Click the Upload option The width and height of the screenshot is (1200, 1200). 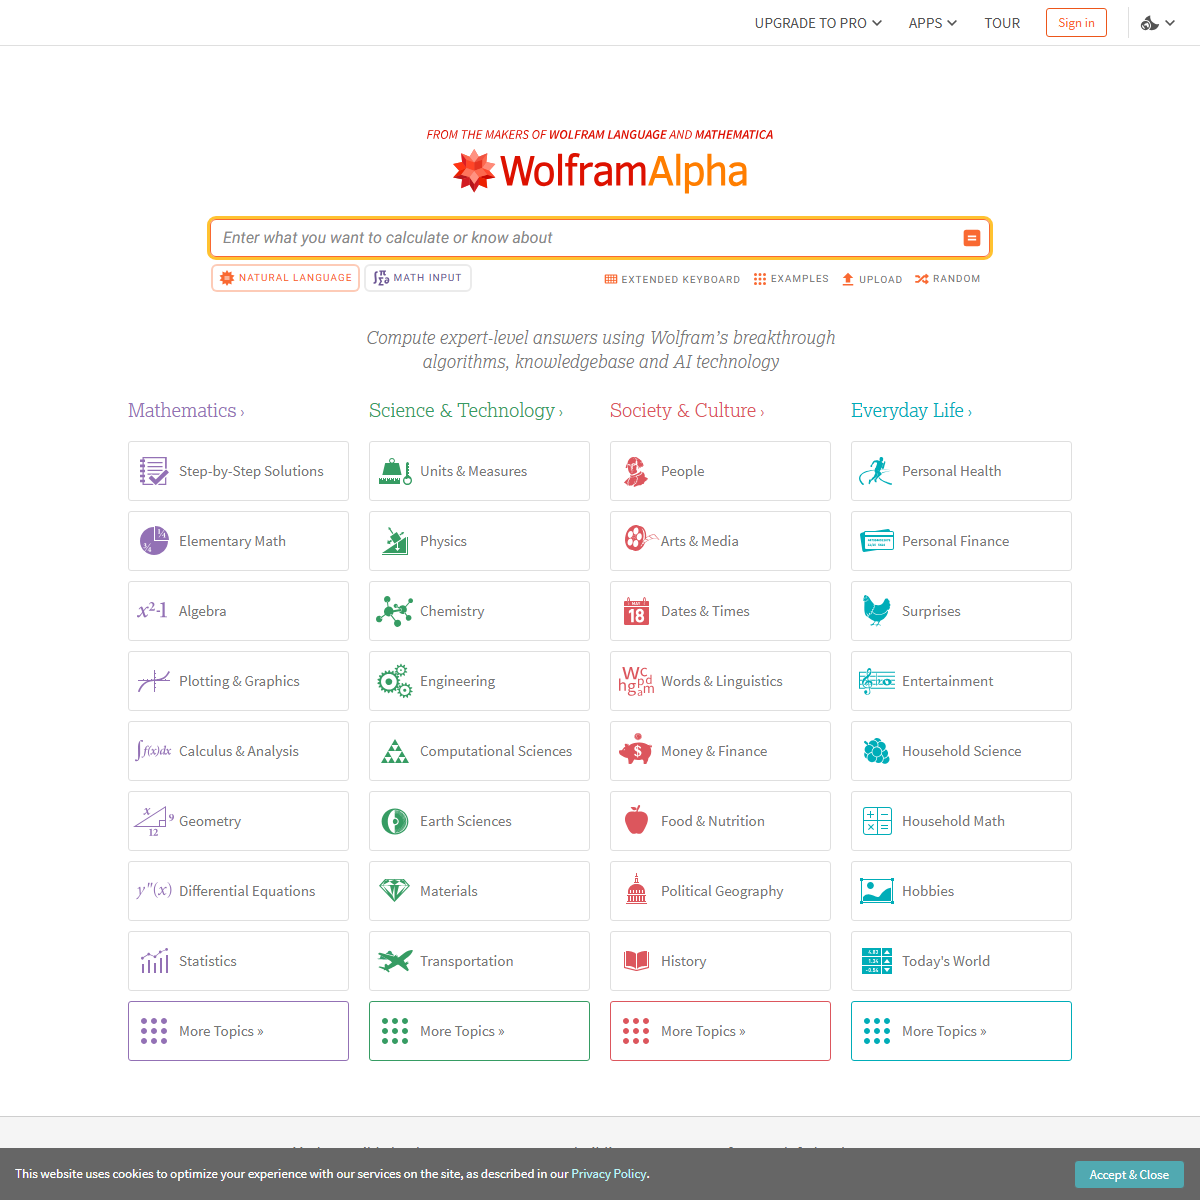click(x=872, y=279)
